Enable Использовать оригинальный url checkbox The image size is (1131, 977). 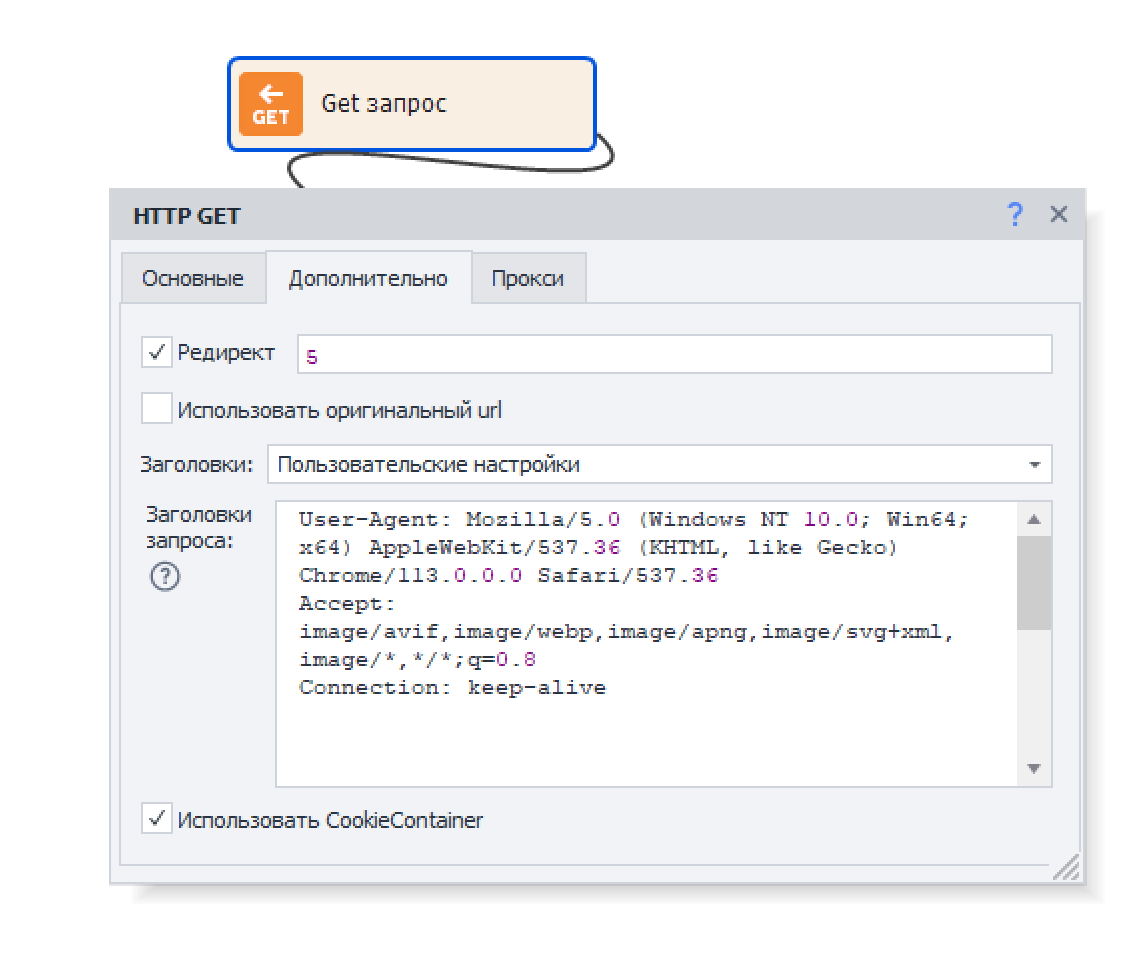157,409
